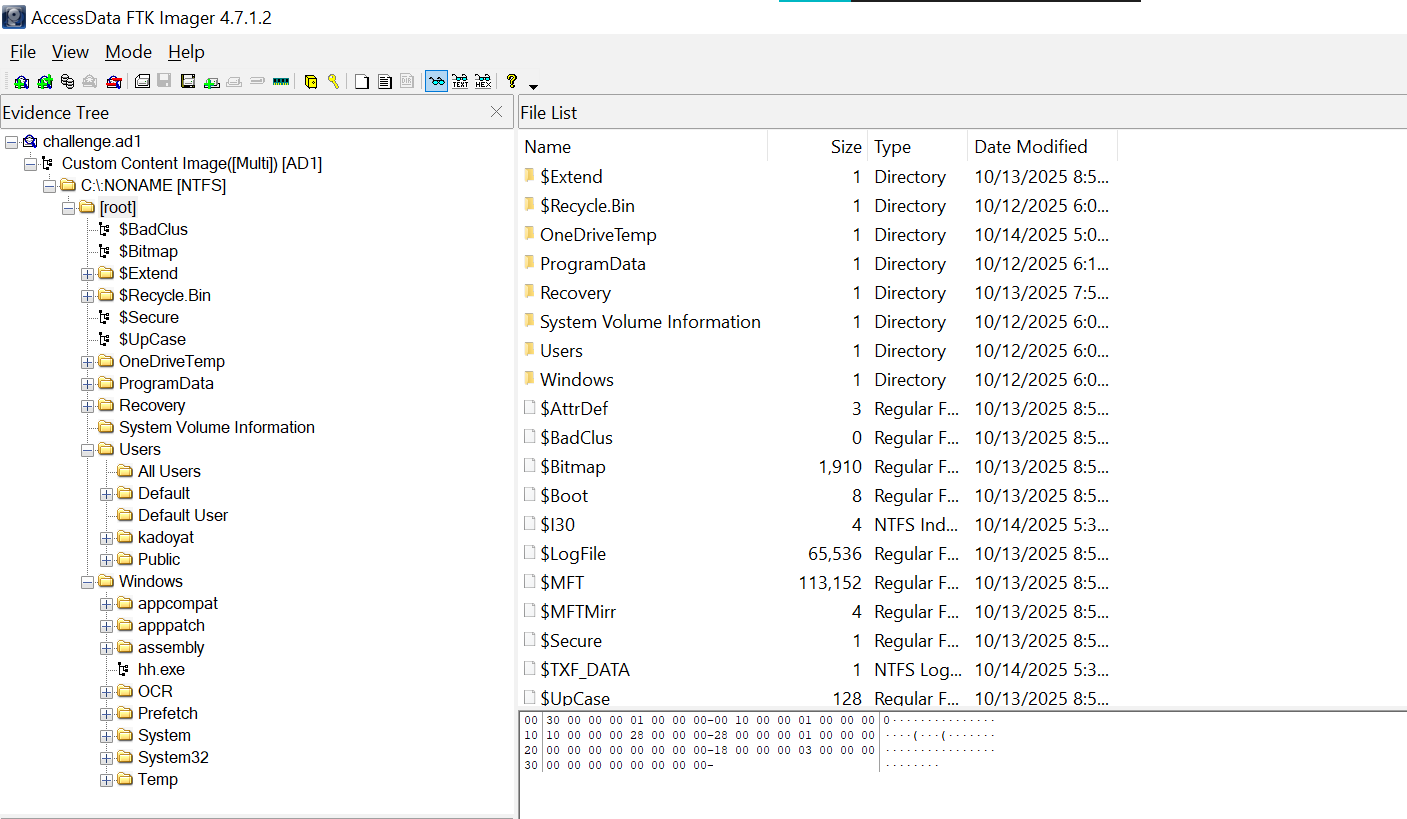Open the View menu
This screenshot has height=819, width=1407.
(x=70, y=52)
